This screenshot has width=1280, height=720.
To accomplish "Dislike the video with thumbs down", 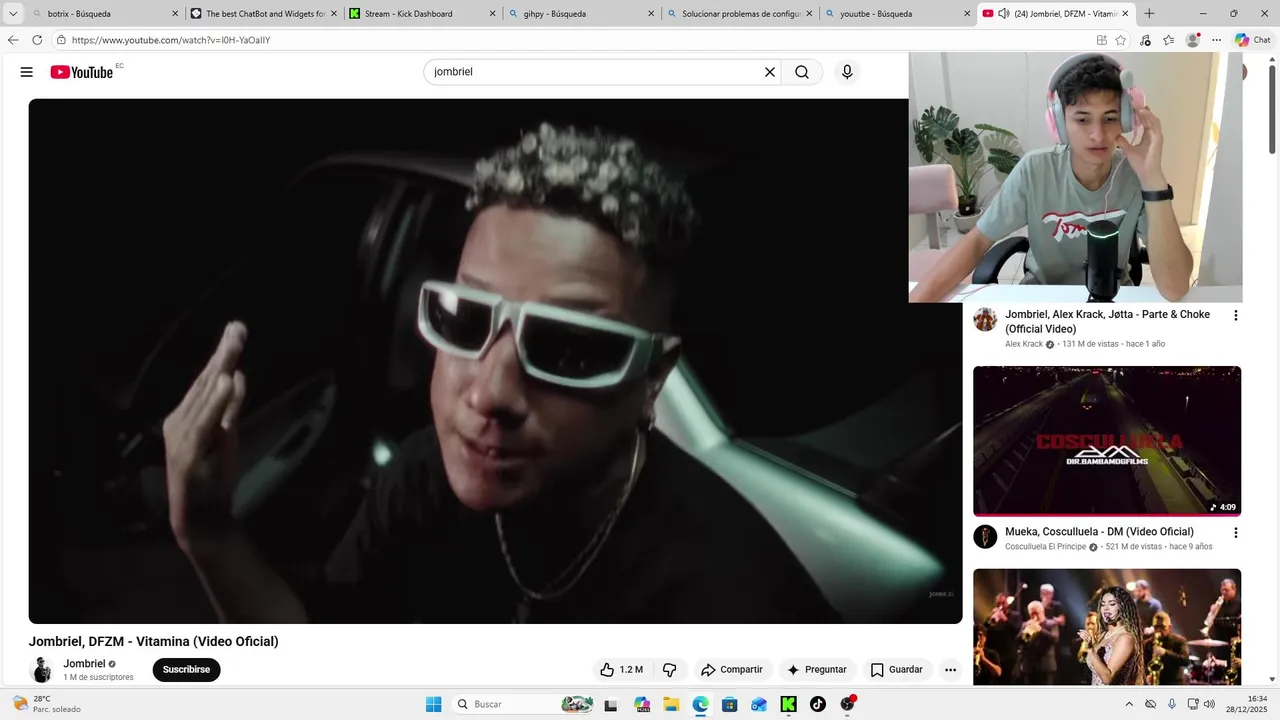I will pyautogui.click(x=670, y=670).
